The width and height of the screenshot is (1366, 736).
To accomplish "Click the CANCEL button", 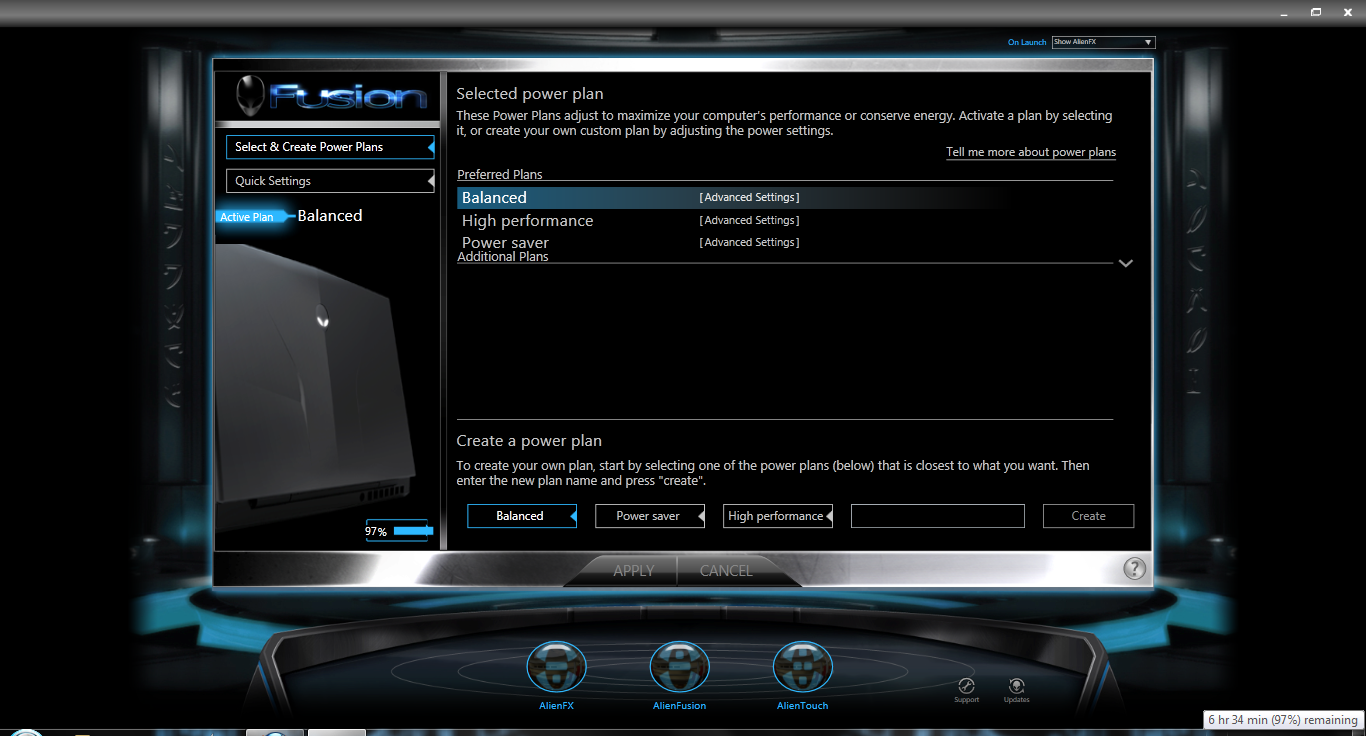I will tap(727, 571).
